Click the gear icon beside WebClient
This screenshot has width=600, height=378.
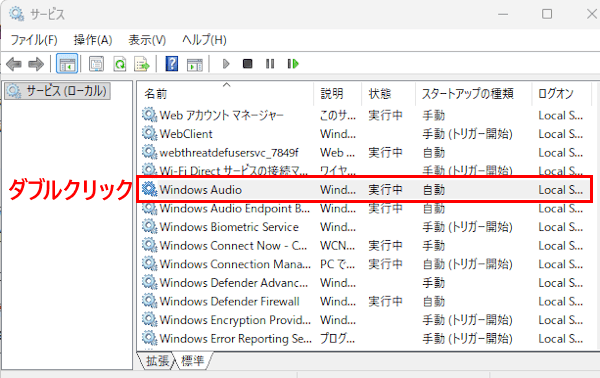click(149, 134)
